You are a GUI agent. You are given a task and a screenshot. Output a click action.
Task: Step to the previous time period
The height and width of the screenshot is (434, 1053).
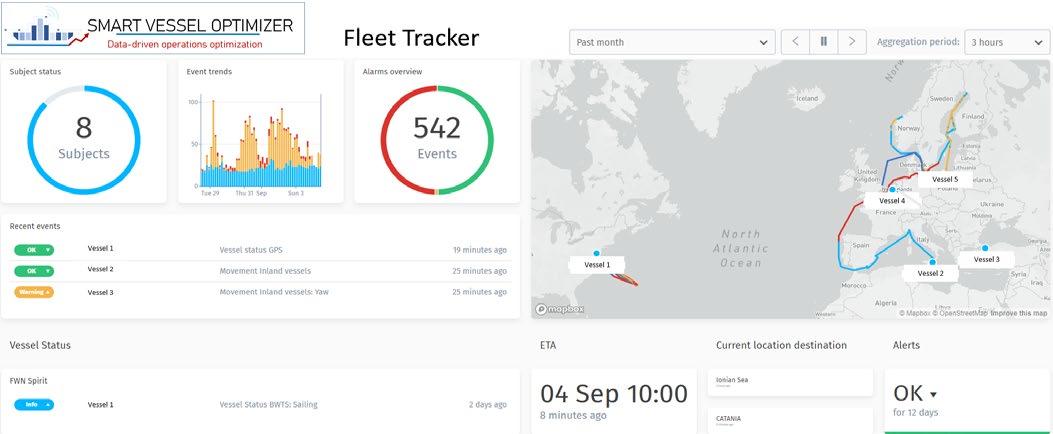[x=795, y=42]
